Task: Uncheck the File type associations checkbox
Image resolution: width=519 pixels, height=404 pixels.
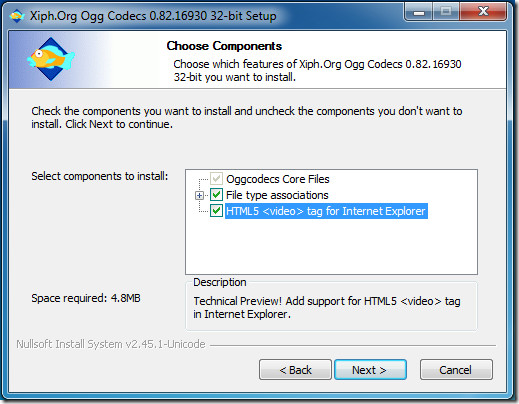Action: click(216, 195)
